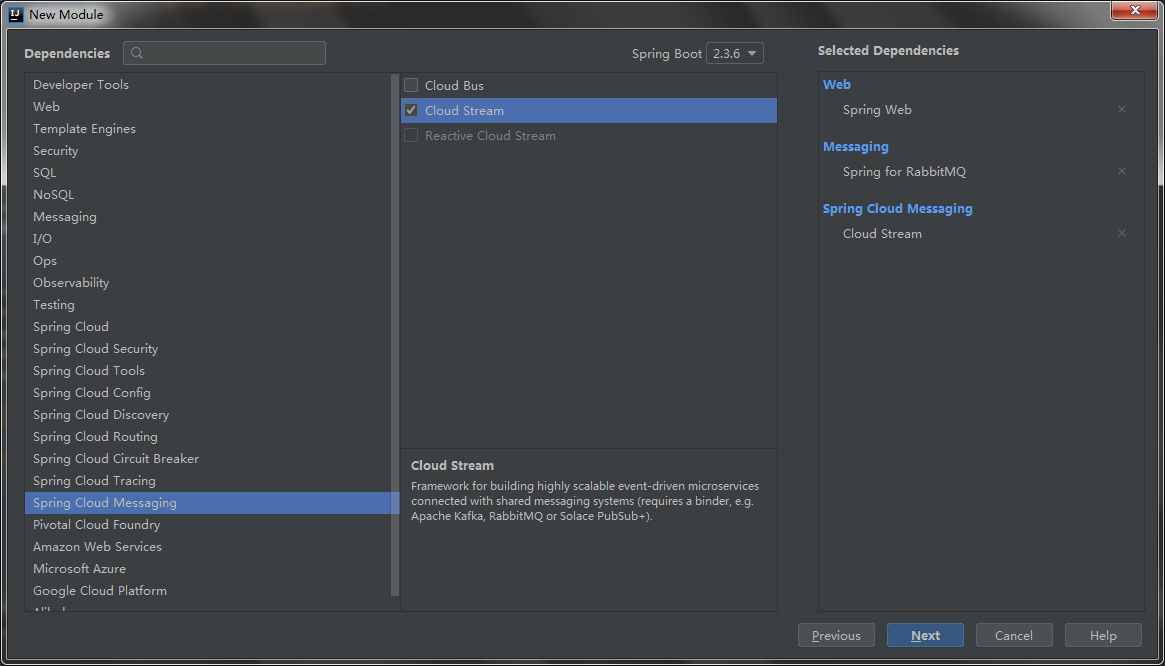1165x666 pixels.
Task: Click the IntelliJ icon in title bar
Action: [x=16, y=14]
